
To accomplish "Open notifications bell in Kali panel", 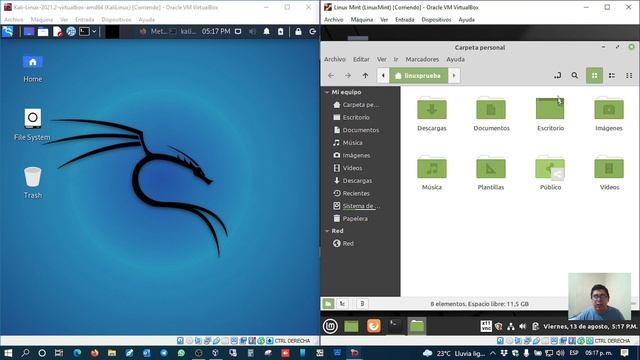I will (x=267, y=31).
